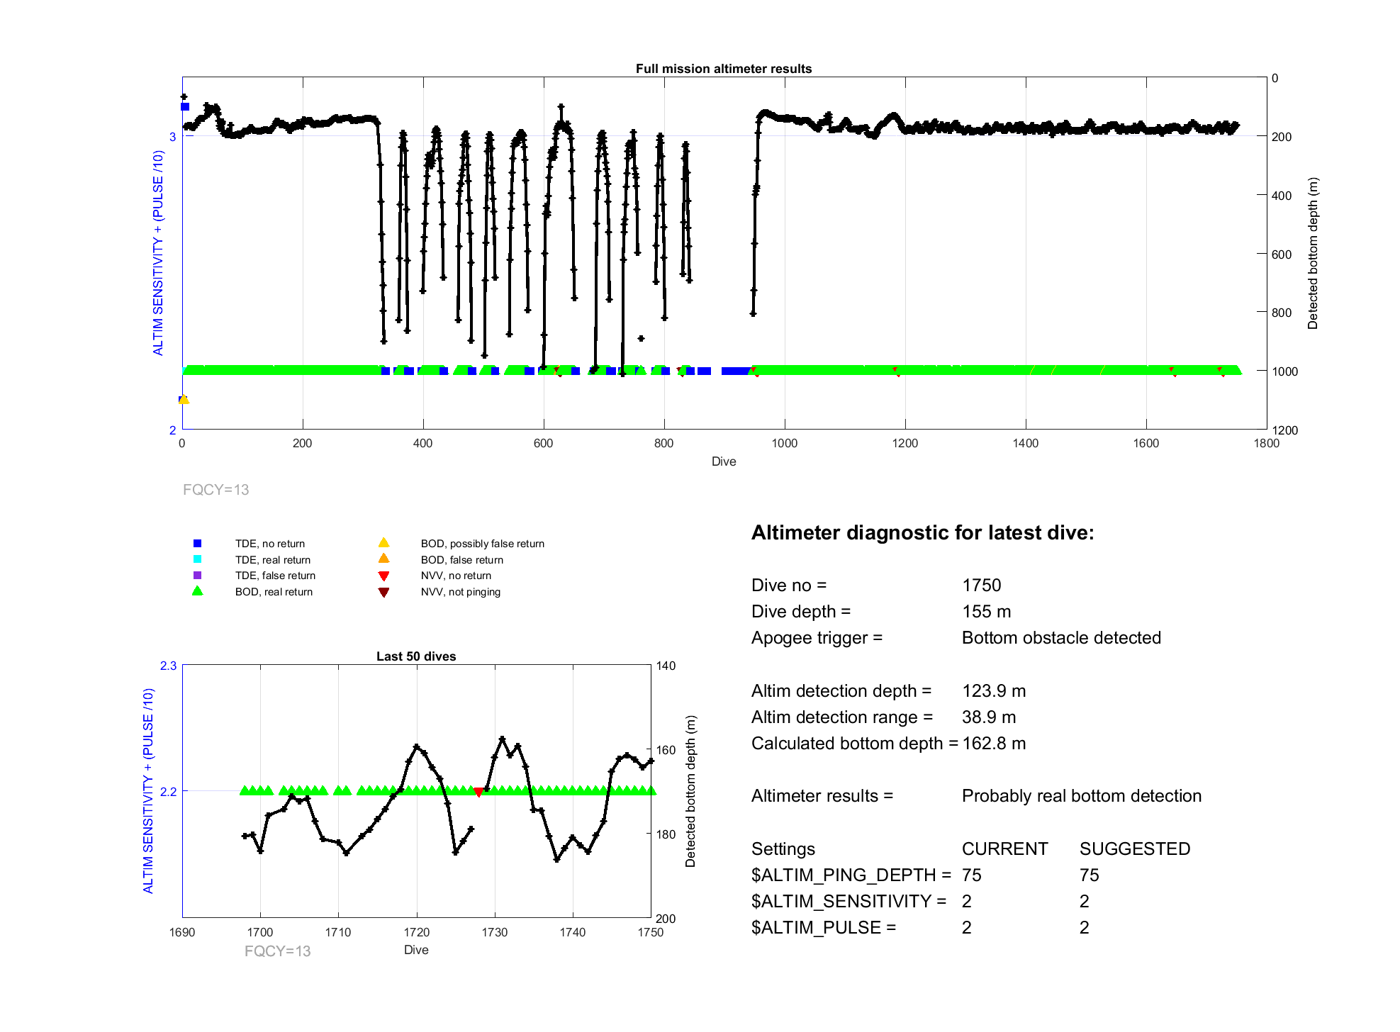The width and height of the screenshot is (1400, 1032).
Task: Click 'BOD, possibly false return' legend label
Action: (x=483, y=544)
